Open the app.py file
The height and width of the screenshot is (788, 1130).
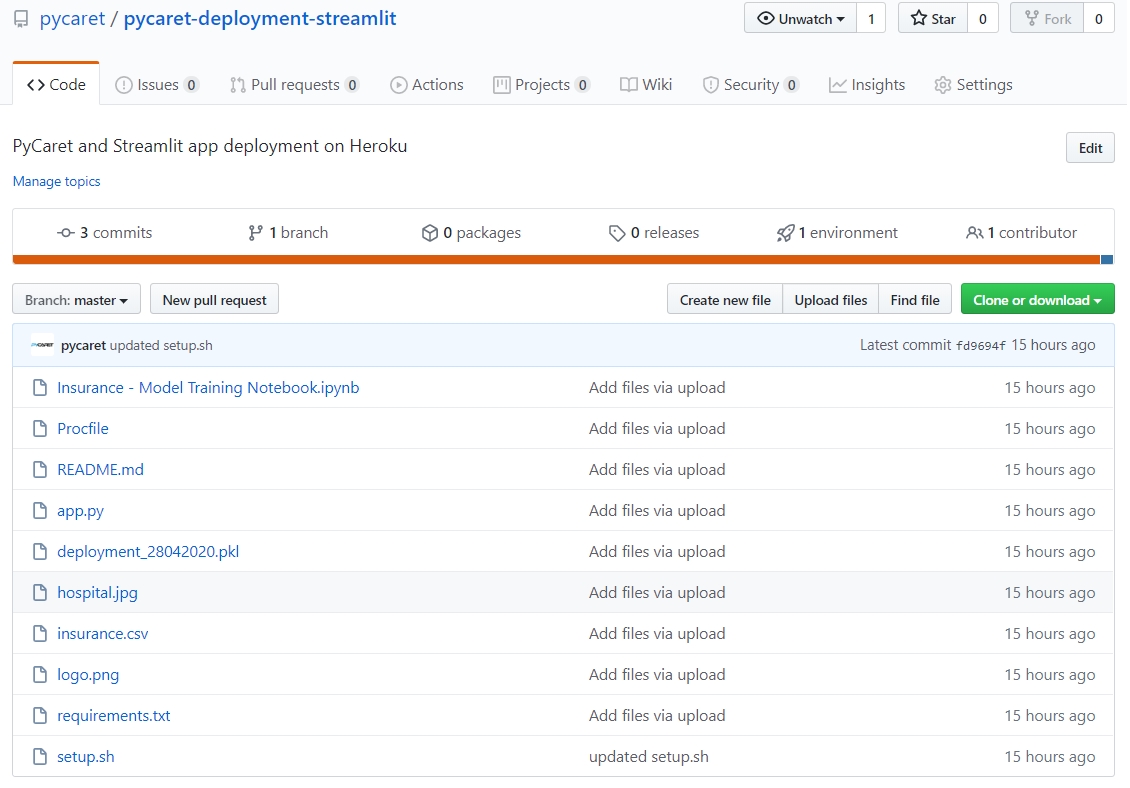pos(80,511)
